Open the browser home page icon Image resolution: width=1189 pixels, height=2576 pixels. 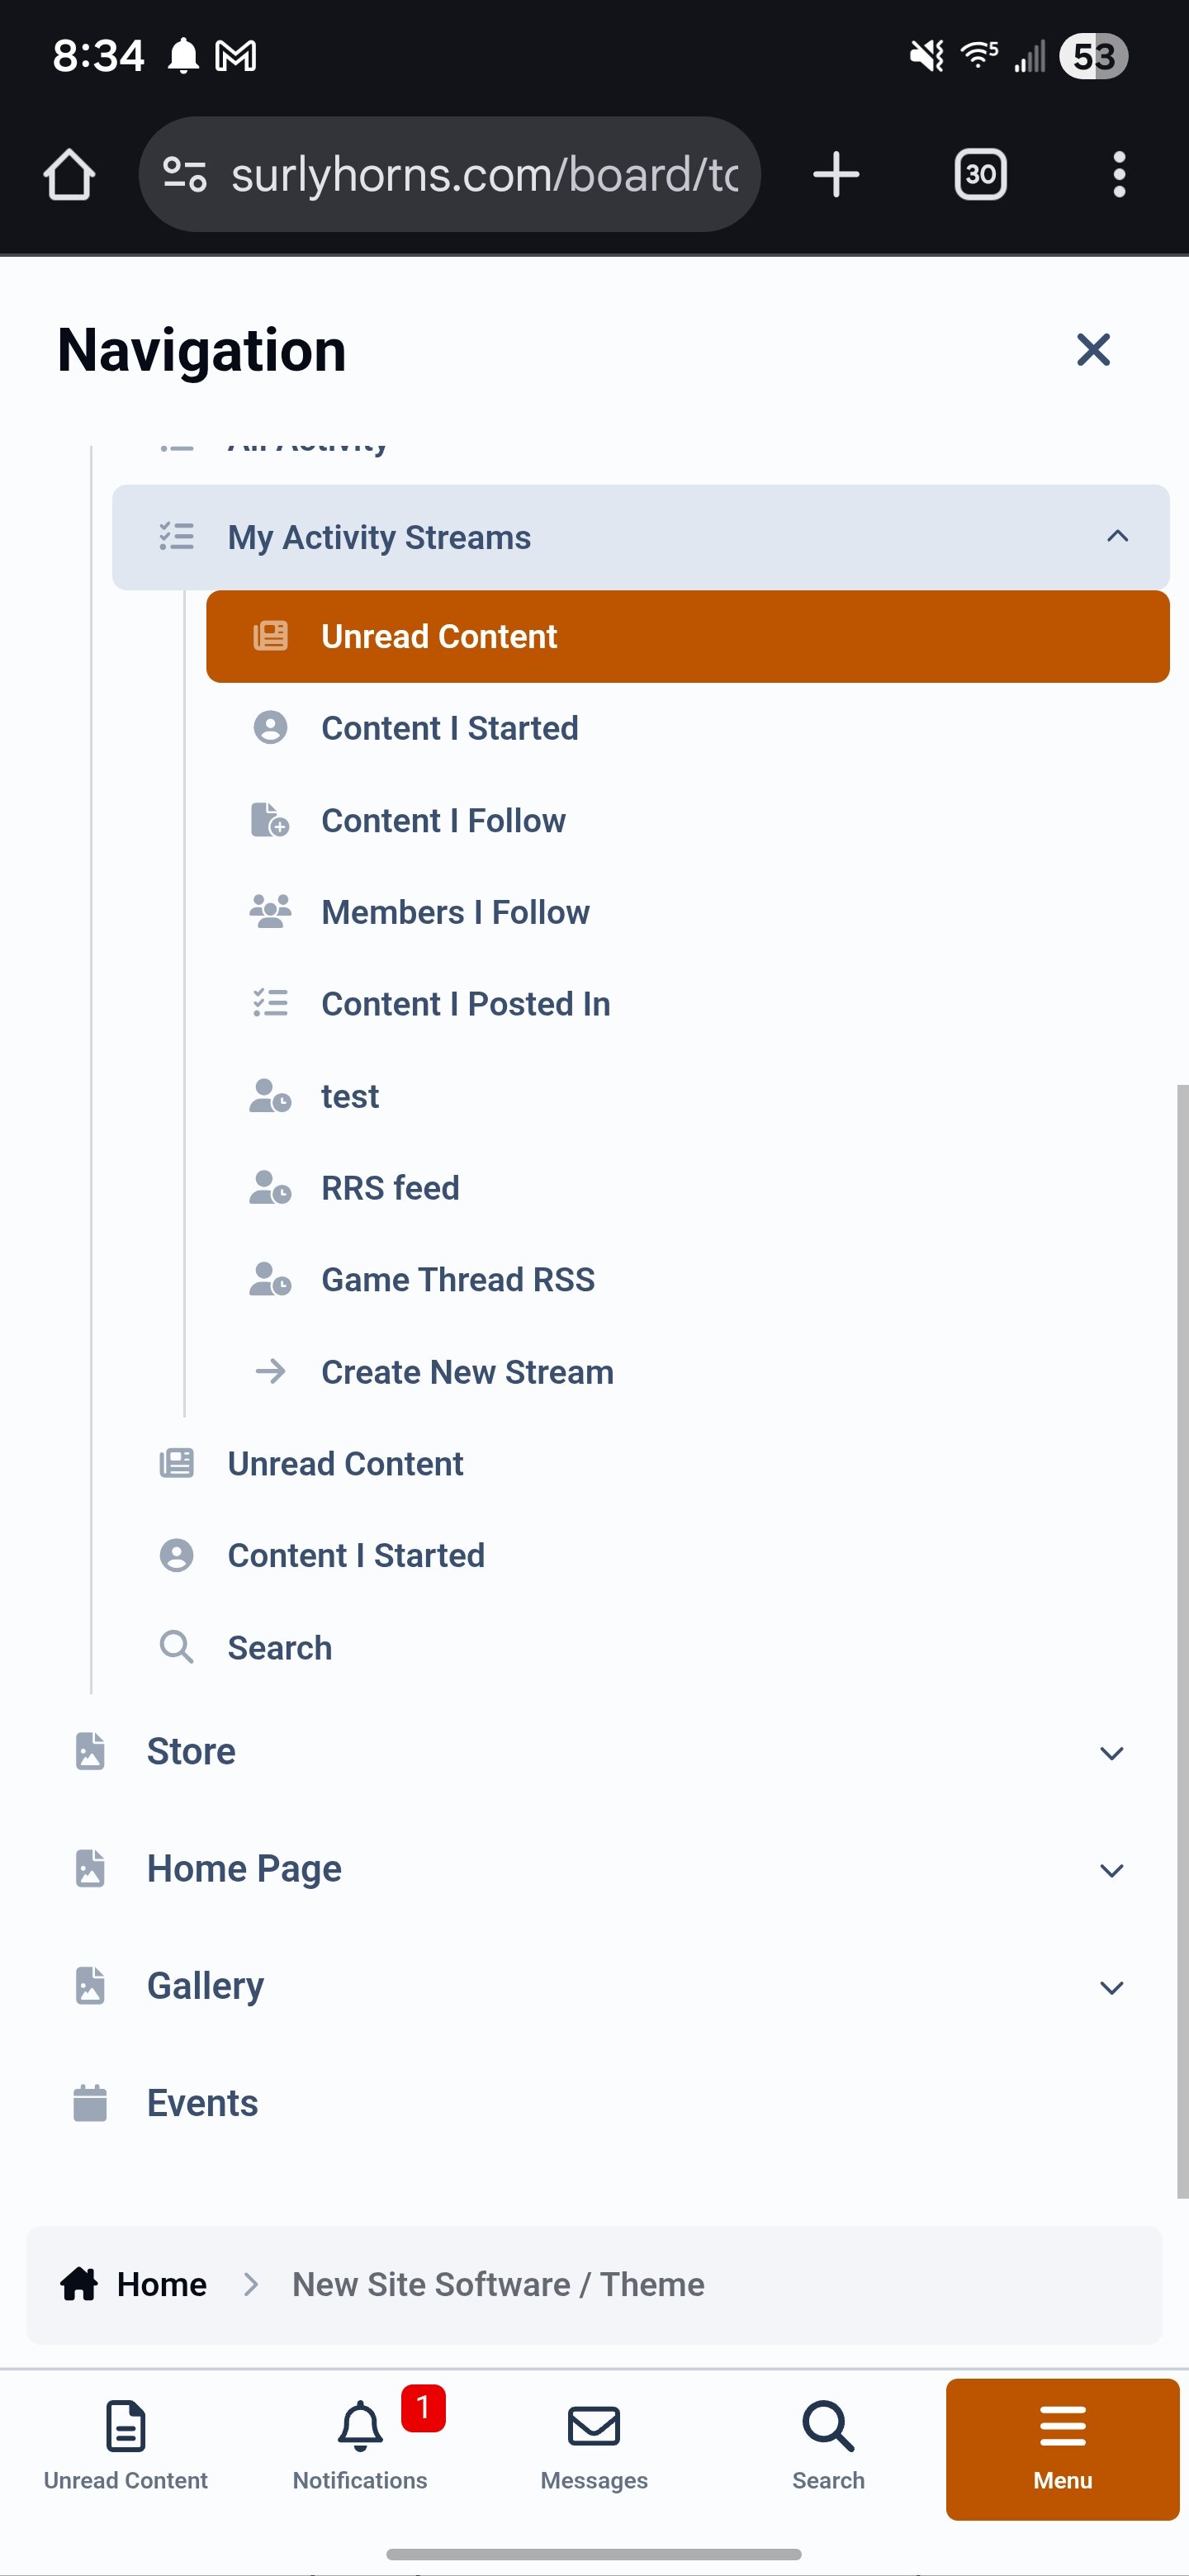(69, 175)
